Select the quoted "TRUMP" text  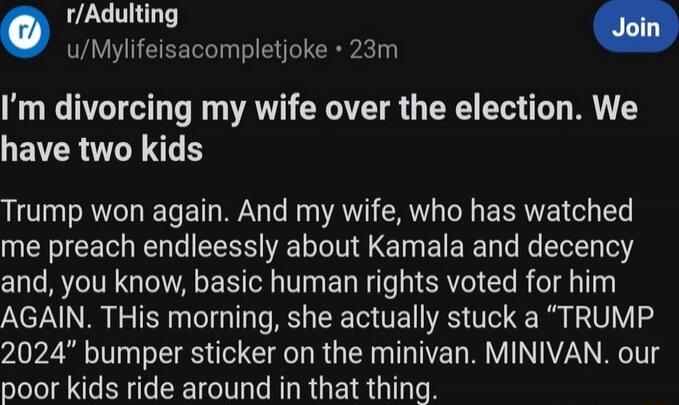pyautogui.click(x=598, y=318)
